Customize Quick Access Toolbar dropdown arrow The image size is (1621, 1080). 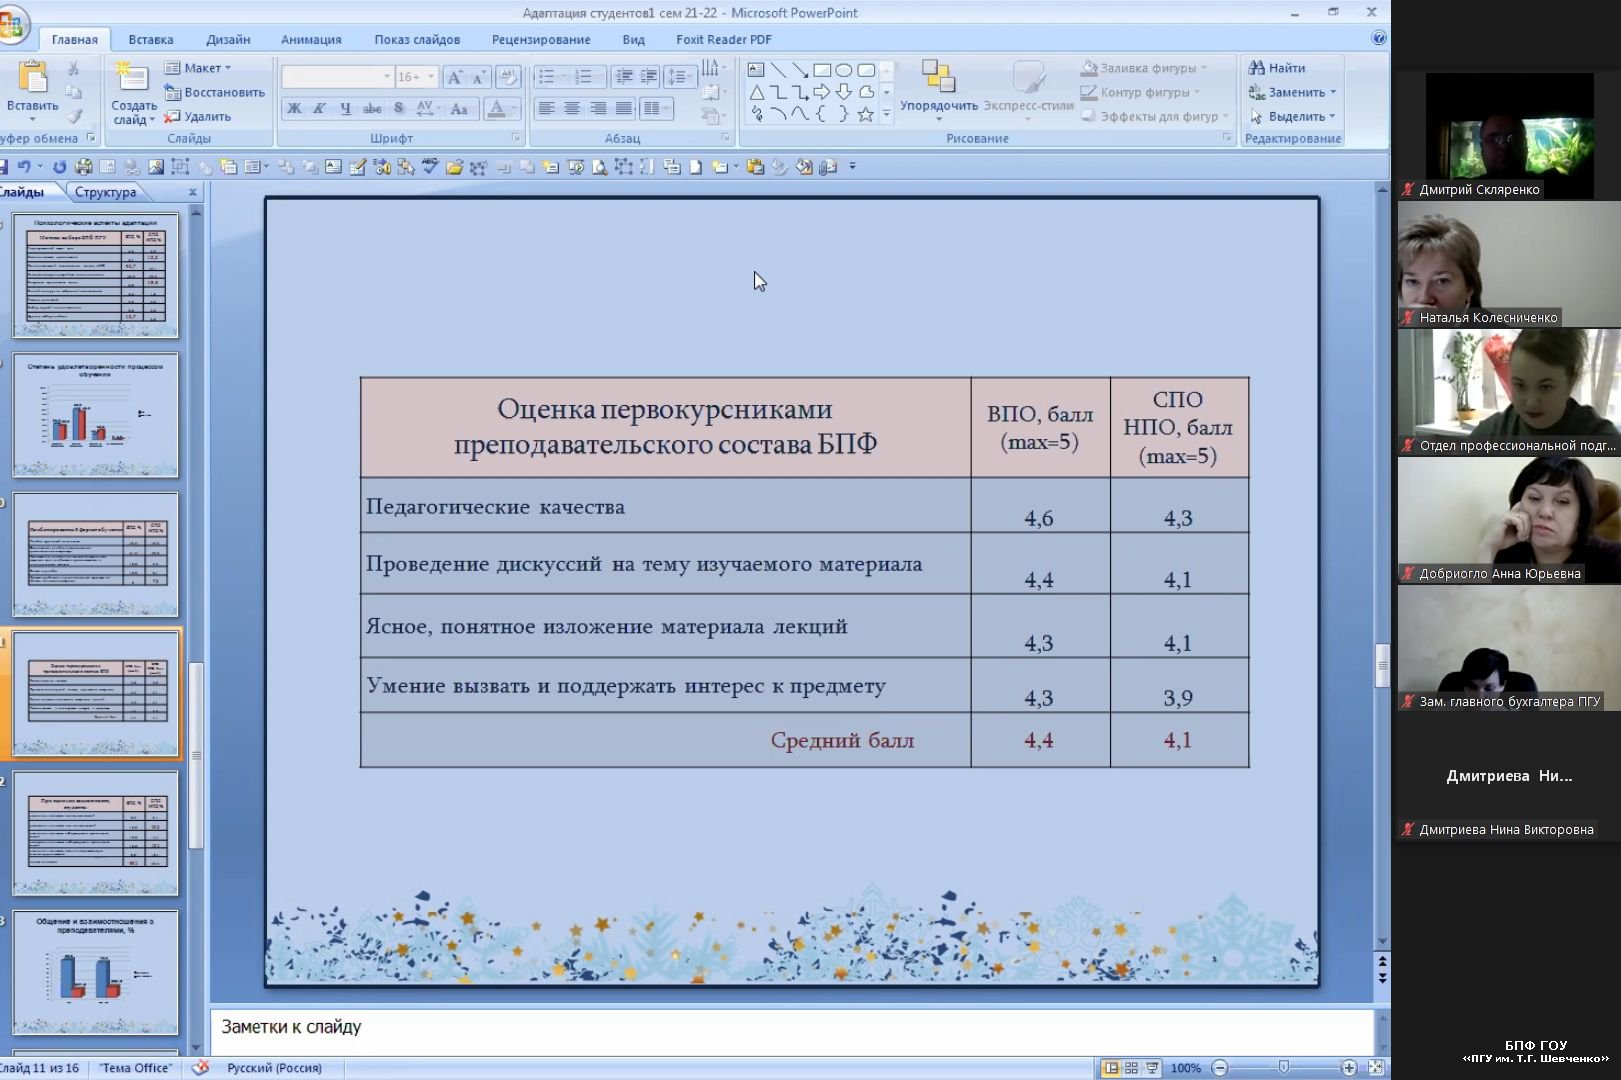[853, 167]
